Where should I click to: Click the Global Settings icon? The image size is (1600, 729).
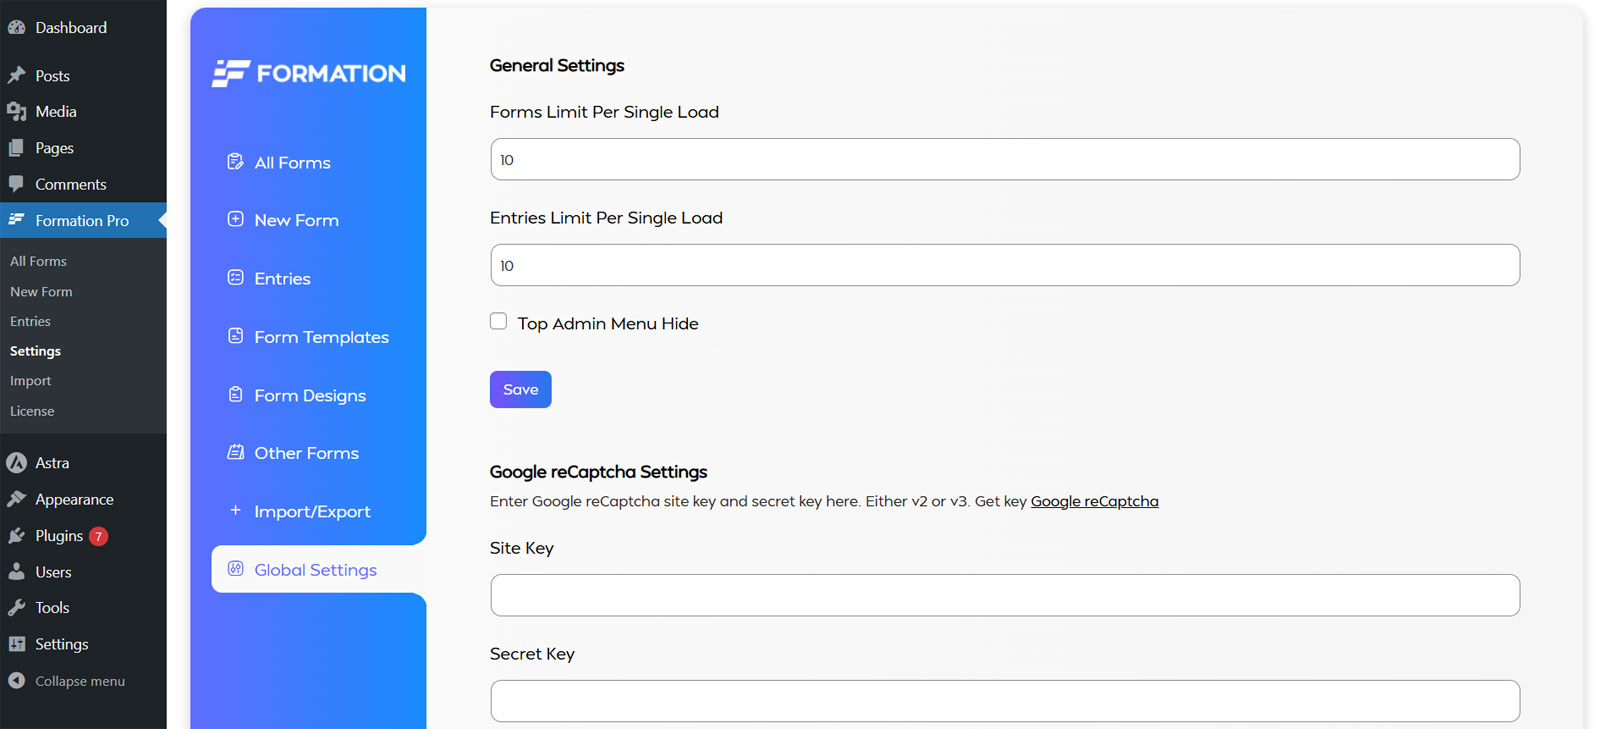(235, 568)
